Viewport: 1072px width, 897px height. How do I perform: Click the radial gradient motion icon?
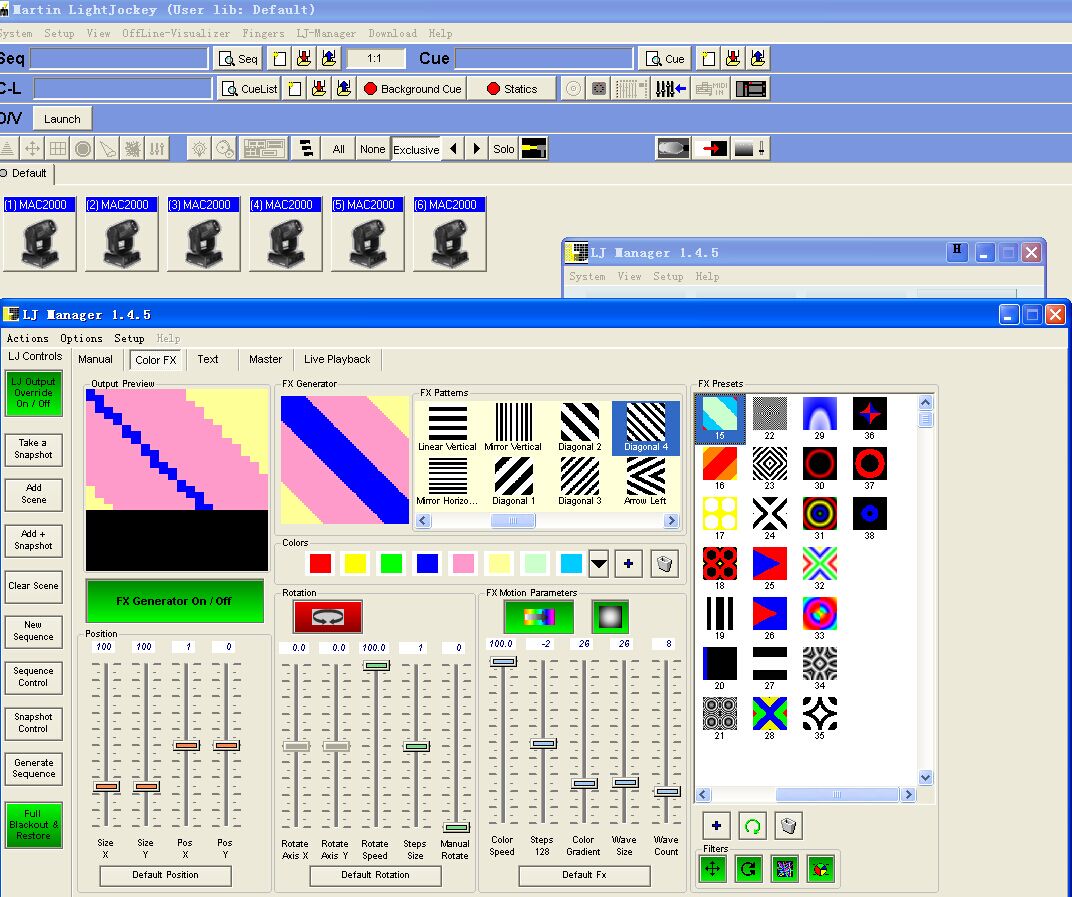pos(610,617)
